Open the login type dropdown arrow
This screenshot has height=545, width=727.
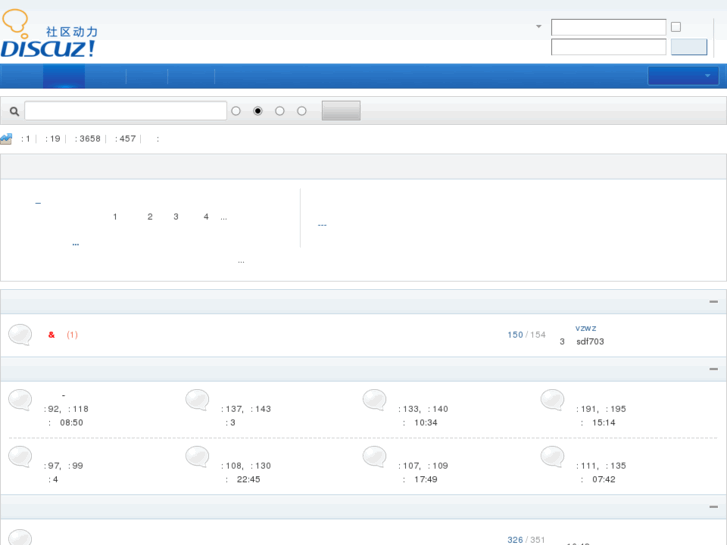(539, 26)
